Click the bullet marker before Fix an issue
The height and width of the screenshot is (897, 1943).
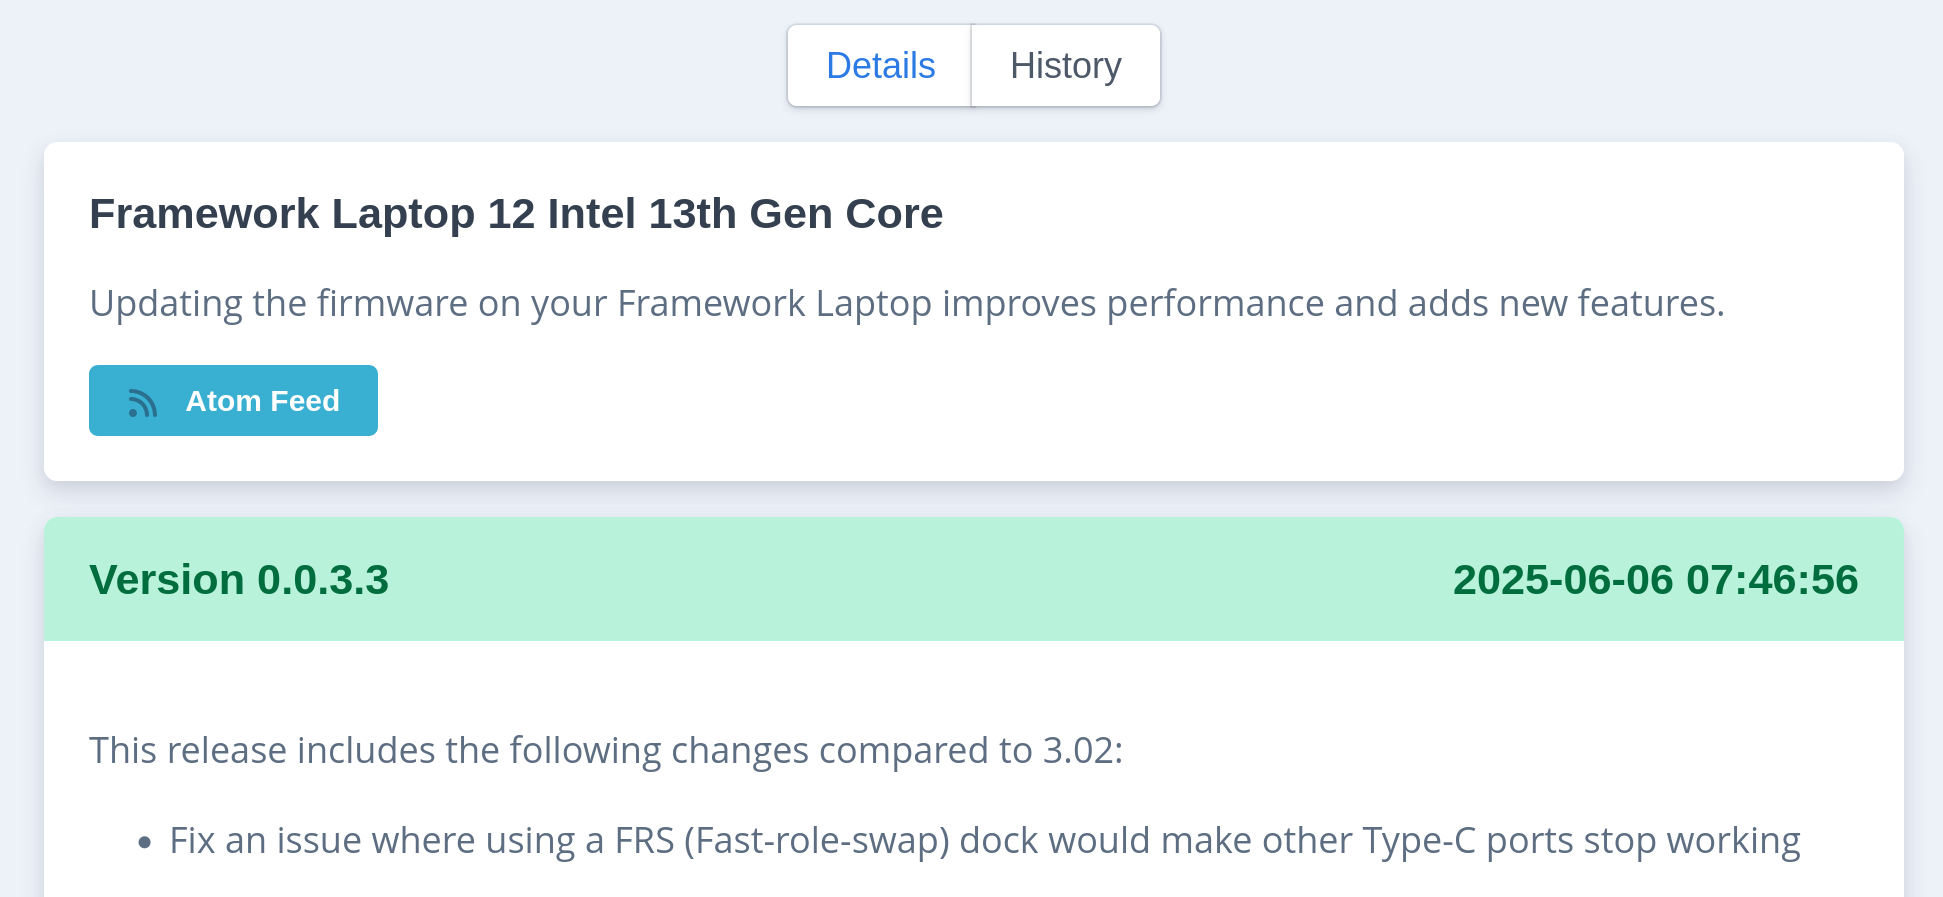tap(145, 843)
